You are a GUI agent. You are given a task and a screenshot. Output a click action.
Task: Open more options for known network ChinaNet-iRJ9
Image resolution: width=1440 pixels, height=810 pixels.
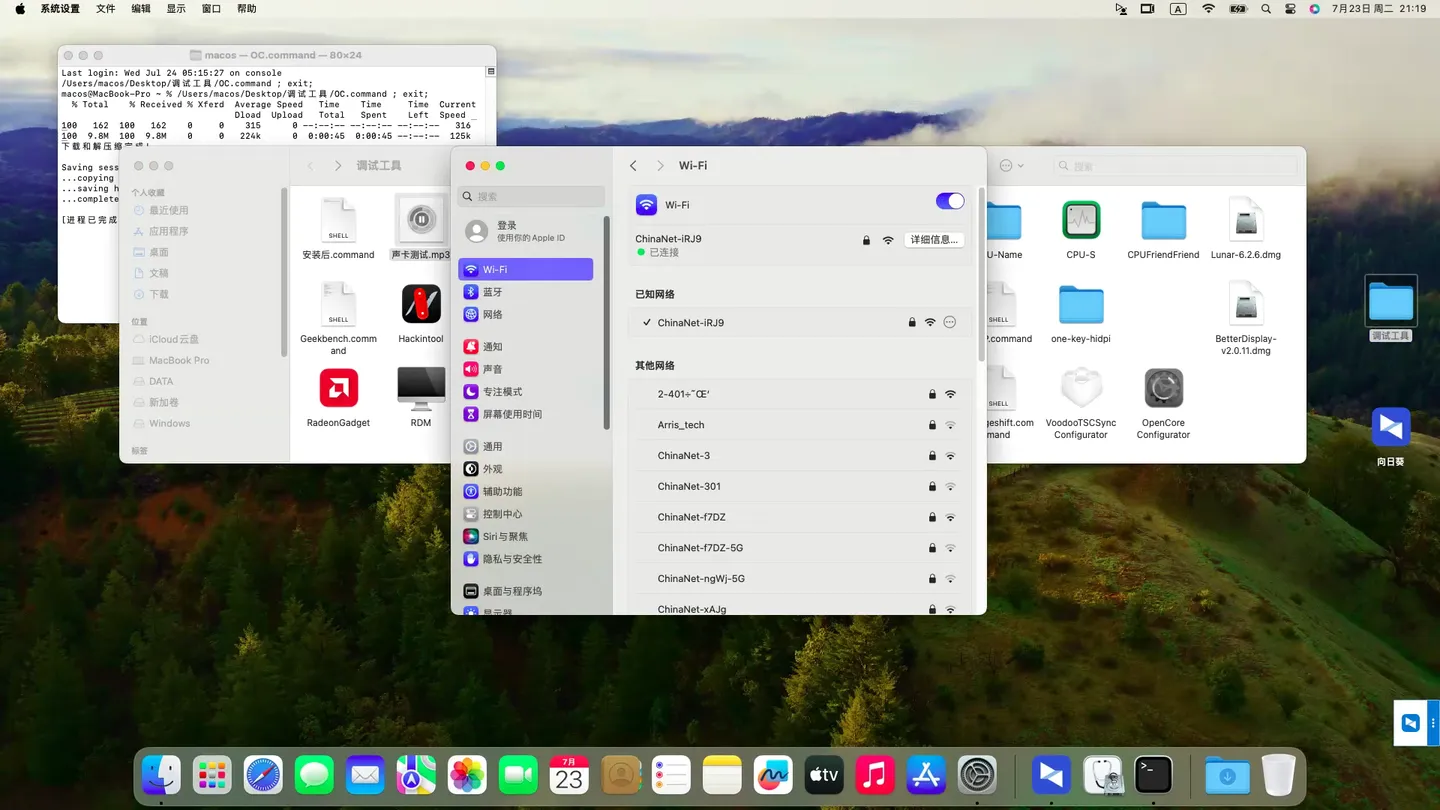point(950,323)
